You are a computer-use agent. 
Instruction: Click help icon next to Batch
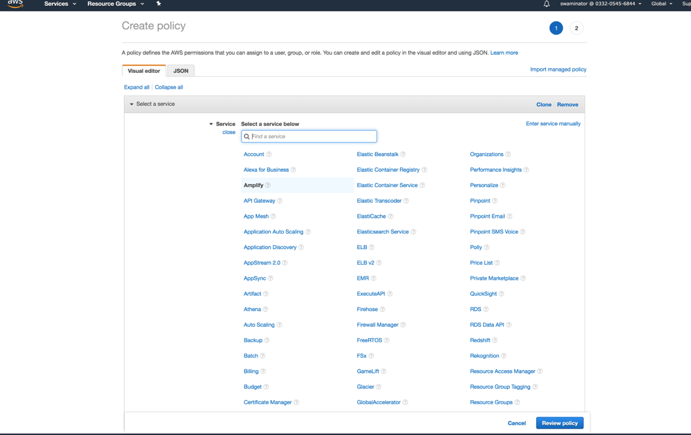263,356
